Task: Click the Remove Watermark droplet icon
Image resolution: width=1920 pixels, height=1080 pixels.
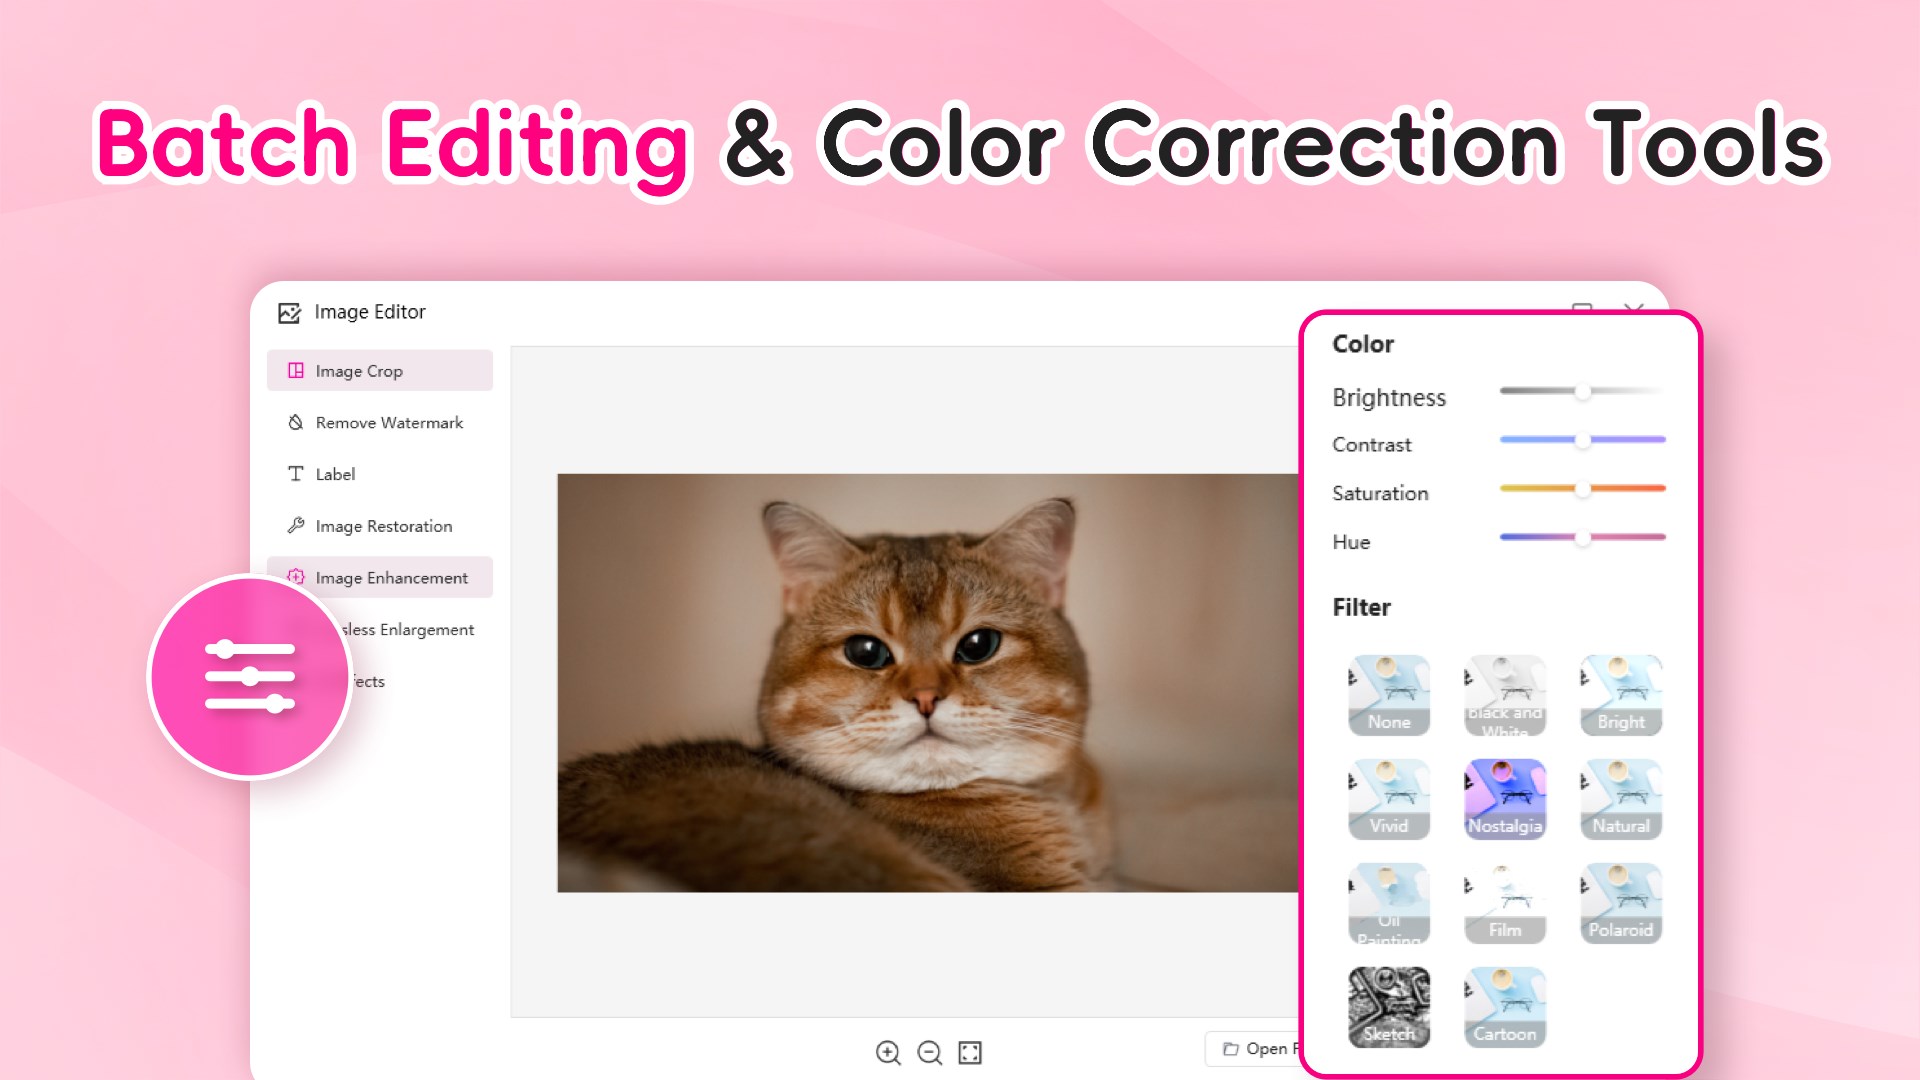Action: [295, 422]
